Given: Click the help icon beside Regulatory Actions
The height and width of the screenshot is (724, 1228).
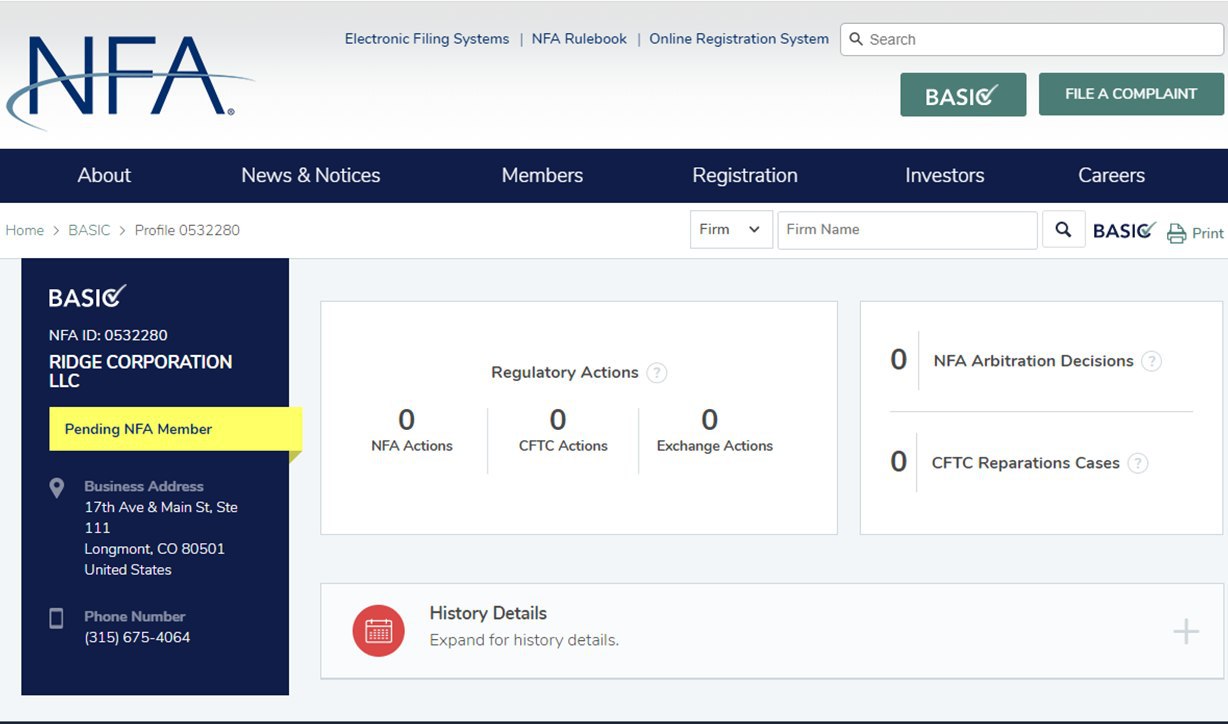Looking at the screenshot, I should [656, 373].
